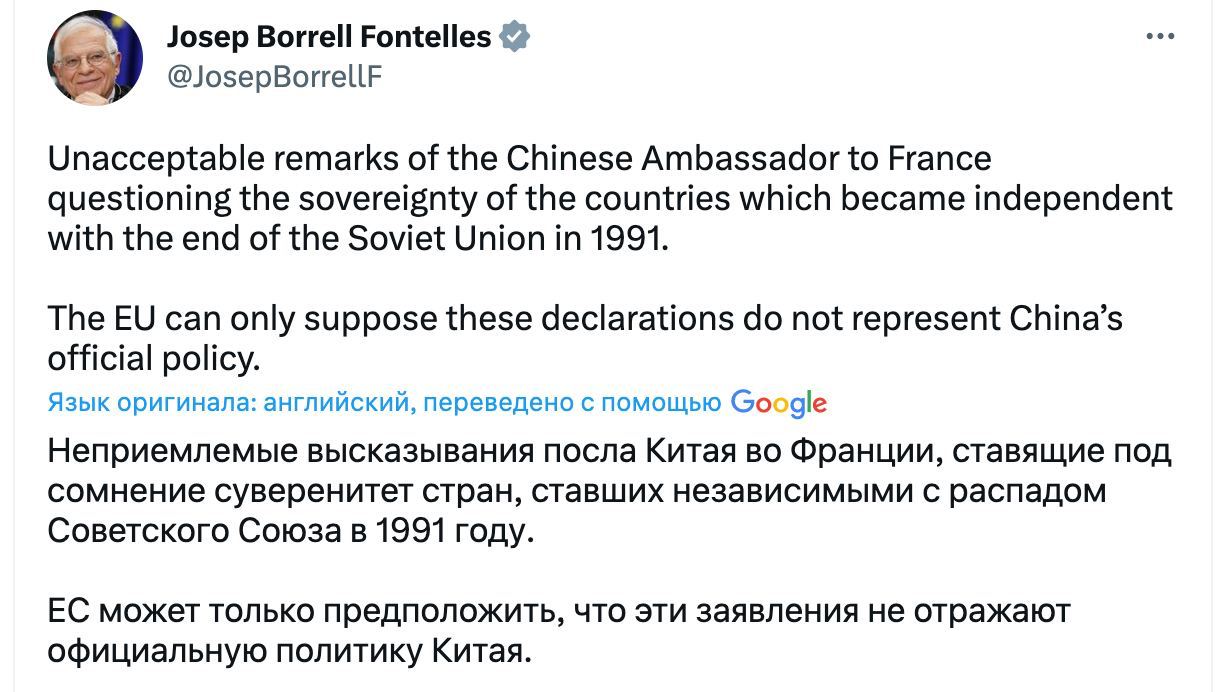Open the tweet's three-dot more options menu

pyautogui.click(x=1160, y=37)
